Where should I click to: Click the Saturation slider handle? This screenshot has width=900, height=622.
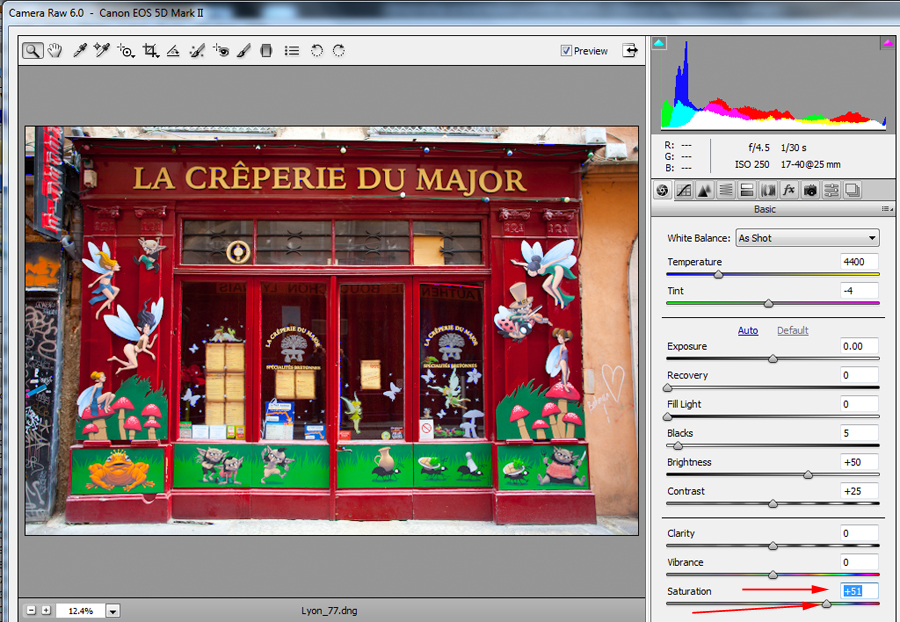coord(827,604)
